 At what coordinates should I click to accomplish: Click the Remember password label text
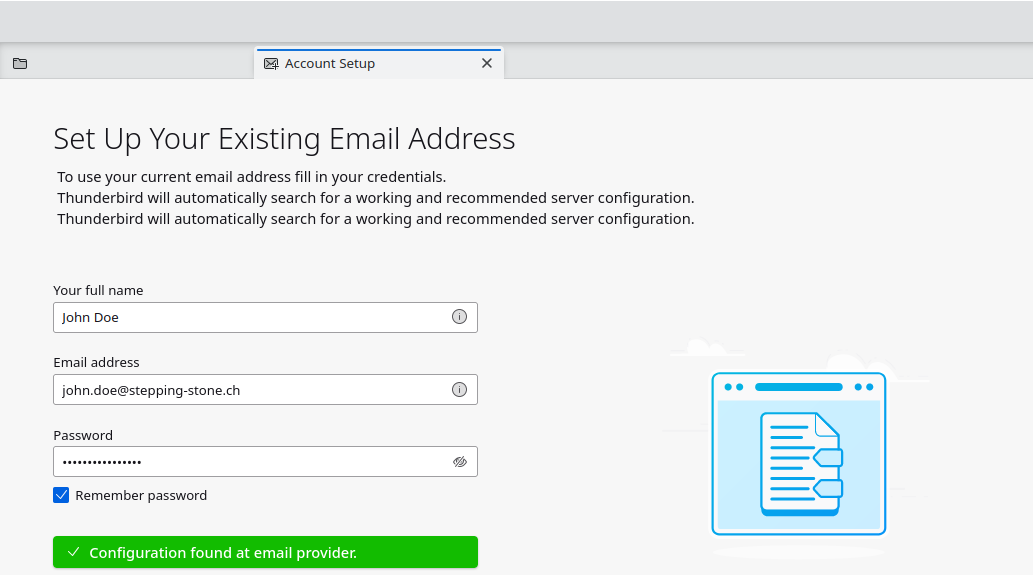pos(141,496)
